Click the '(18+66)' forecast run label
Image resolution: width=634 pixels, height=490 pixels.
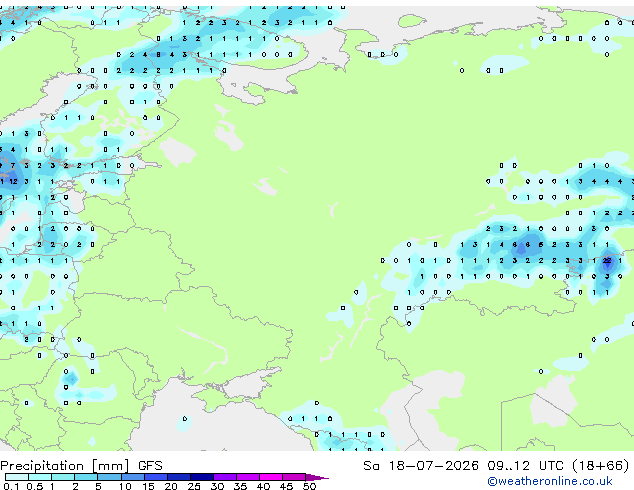pyautogui.click(x=601, y=466)
